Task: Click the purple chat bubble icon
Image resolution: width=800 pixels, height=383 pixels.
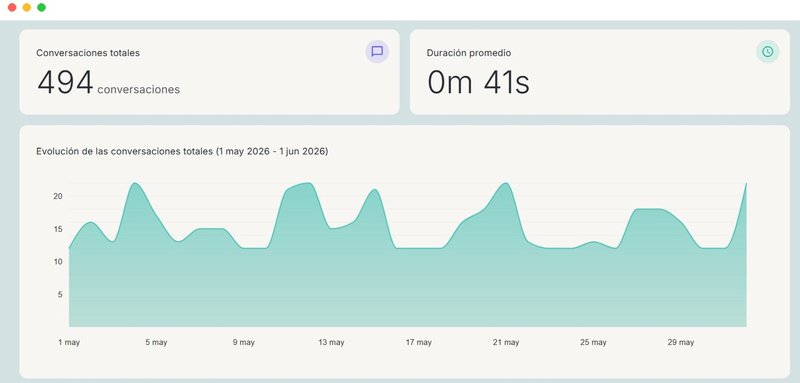Action: [377, 52]
